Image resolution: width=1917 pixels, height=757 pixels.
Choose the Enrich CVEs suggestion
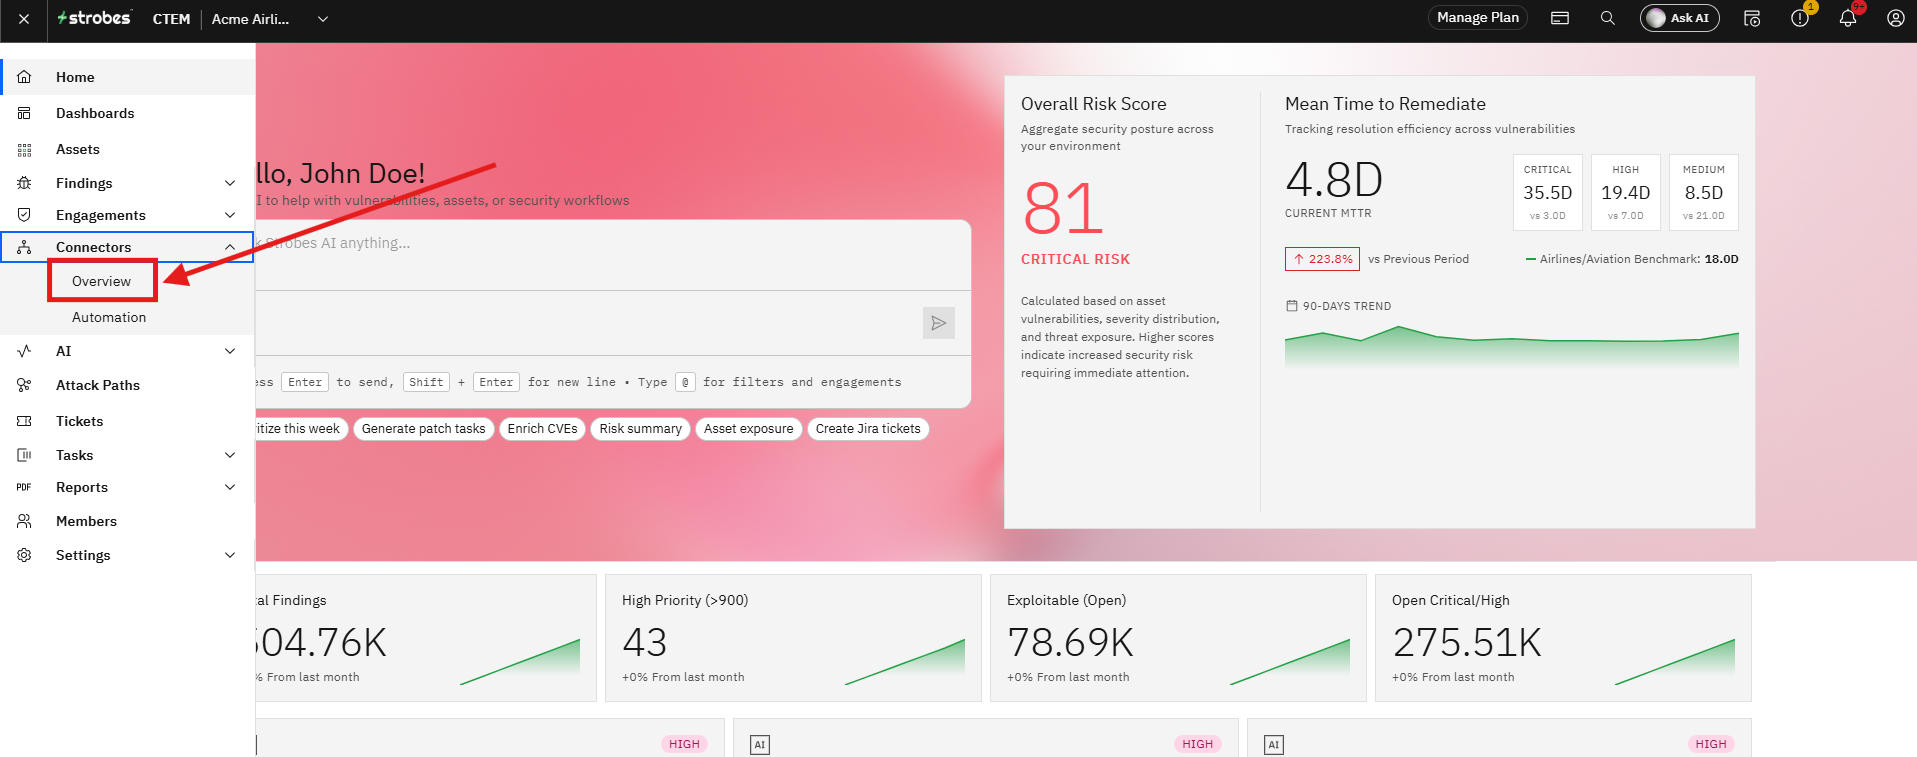click(x=543, y=429)
